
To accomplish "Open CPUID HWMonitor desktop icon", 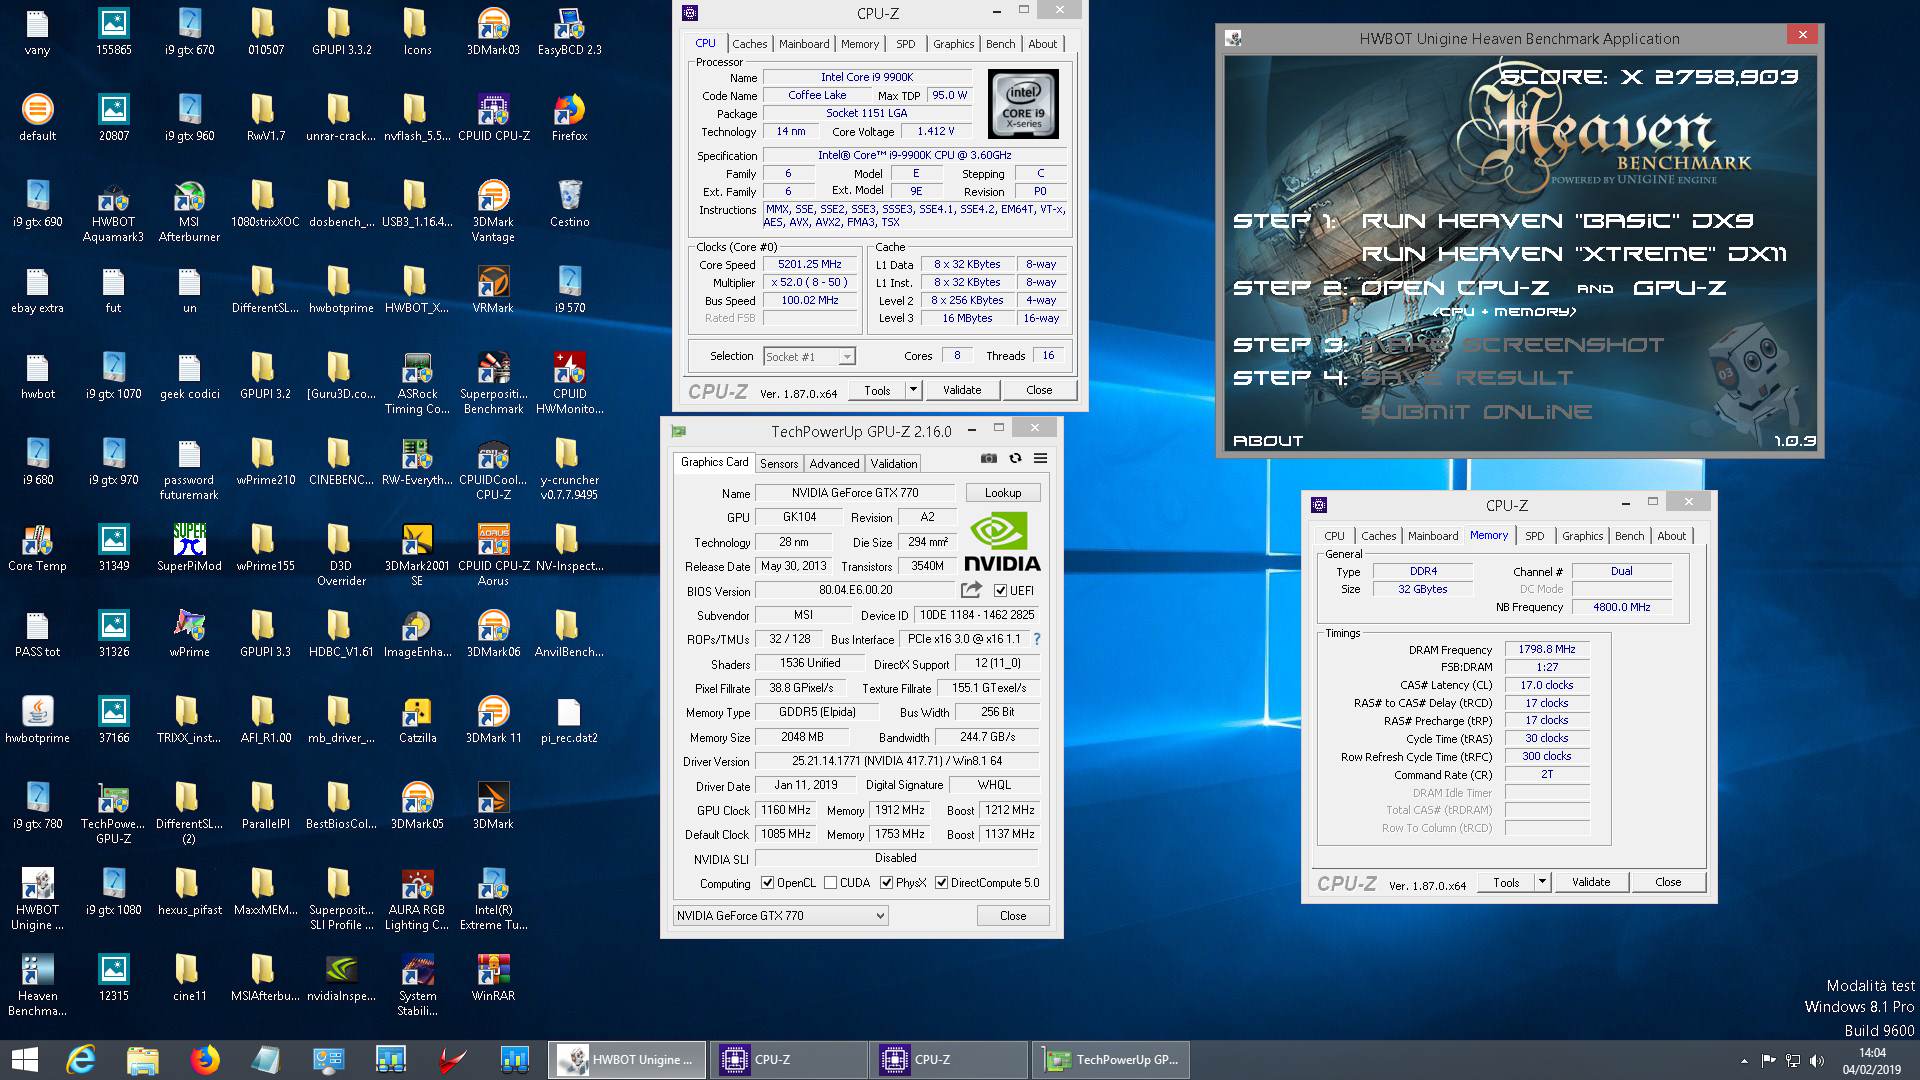I will 569,383.
